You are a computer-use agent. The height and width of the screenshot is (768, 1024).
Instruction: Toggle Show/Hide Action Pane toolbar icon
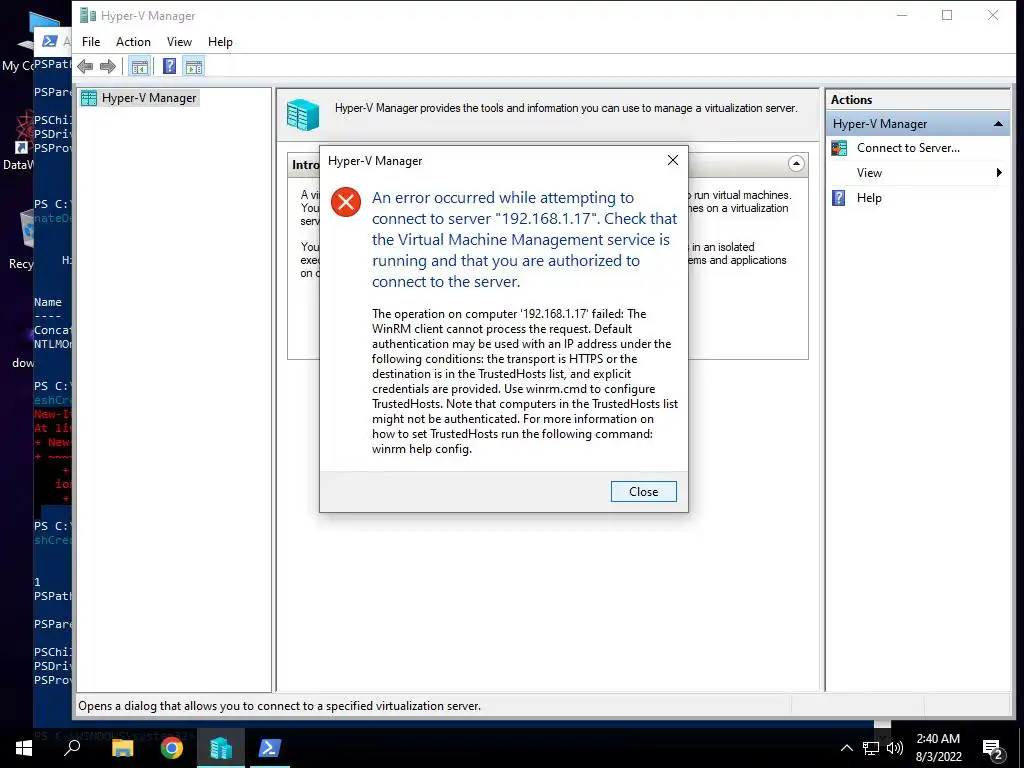pos(194,66)
